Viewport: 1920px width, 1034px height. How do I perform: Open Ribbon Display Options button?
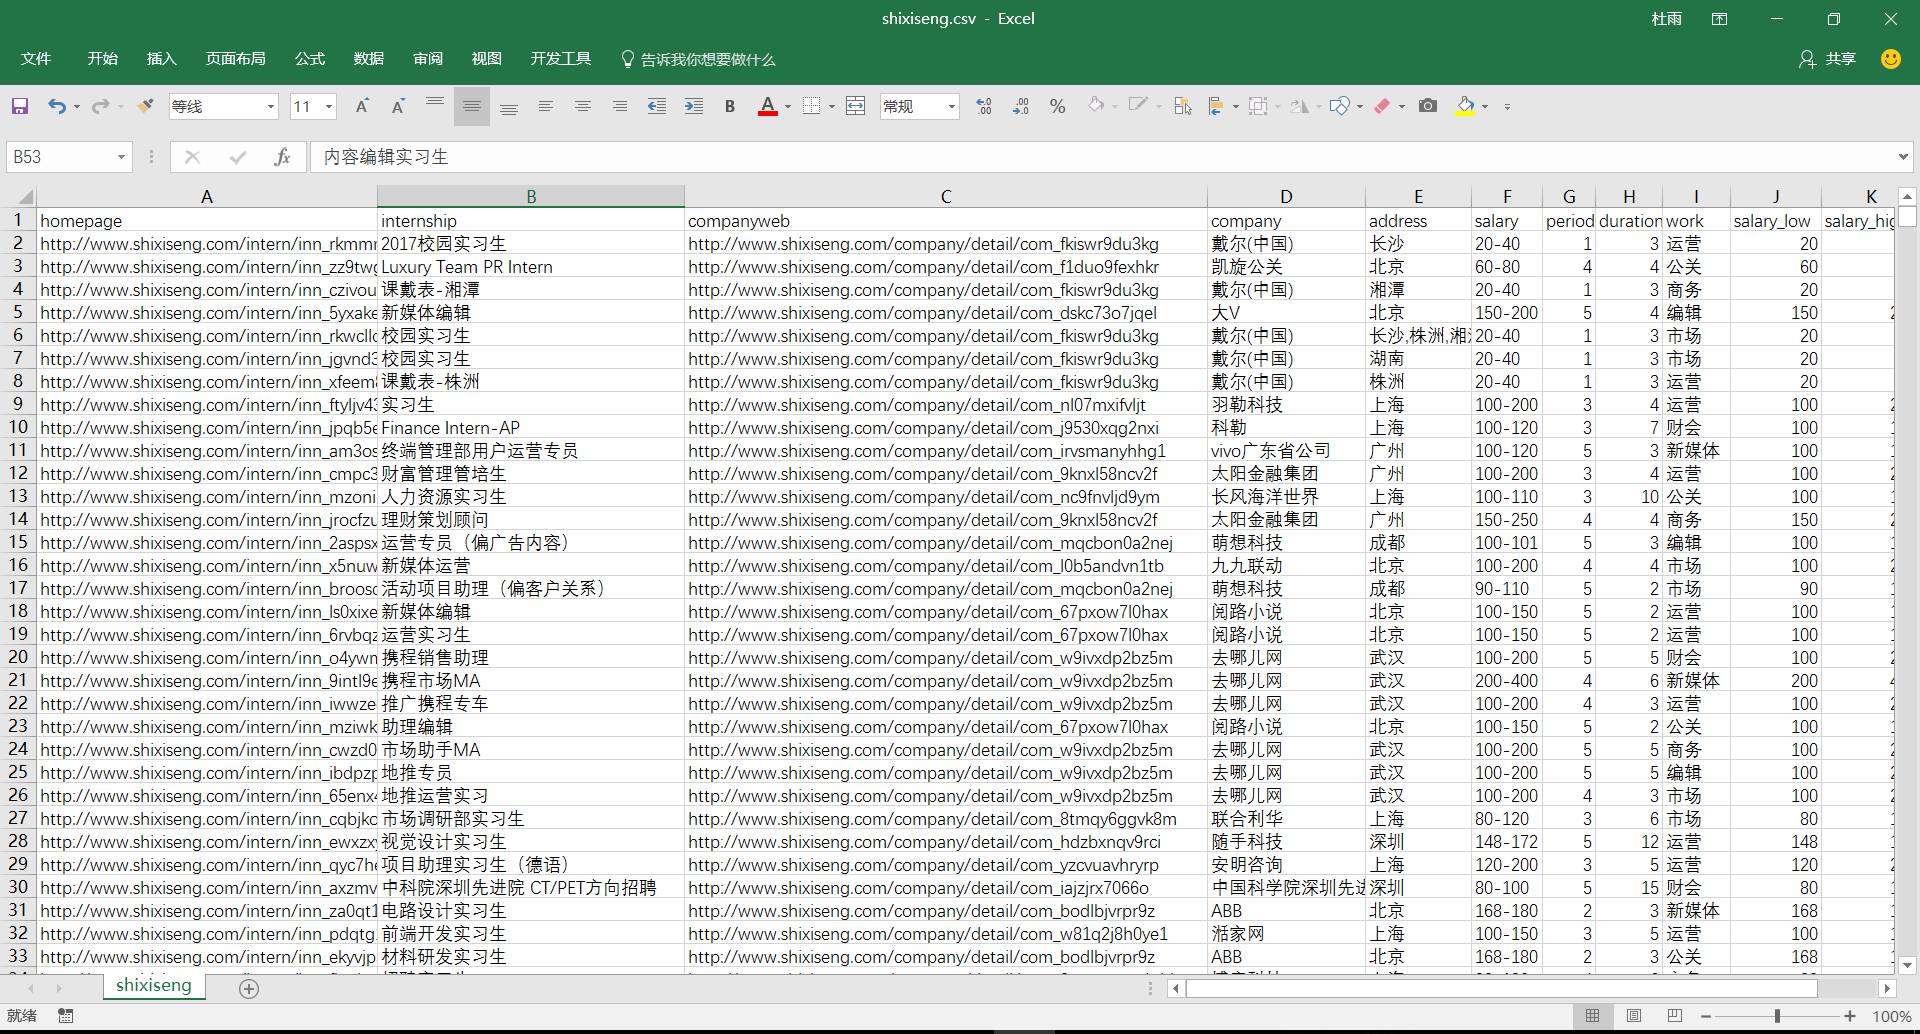pyautogui.click(x=1719, y=19)
